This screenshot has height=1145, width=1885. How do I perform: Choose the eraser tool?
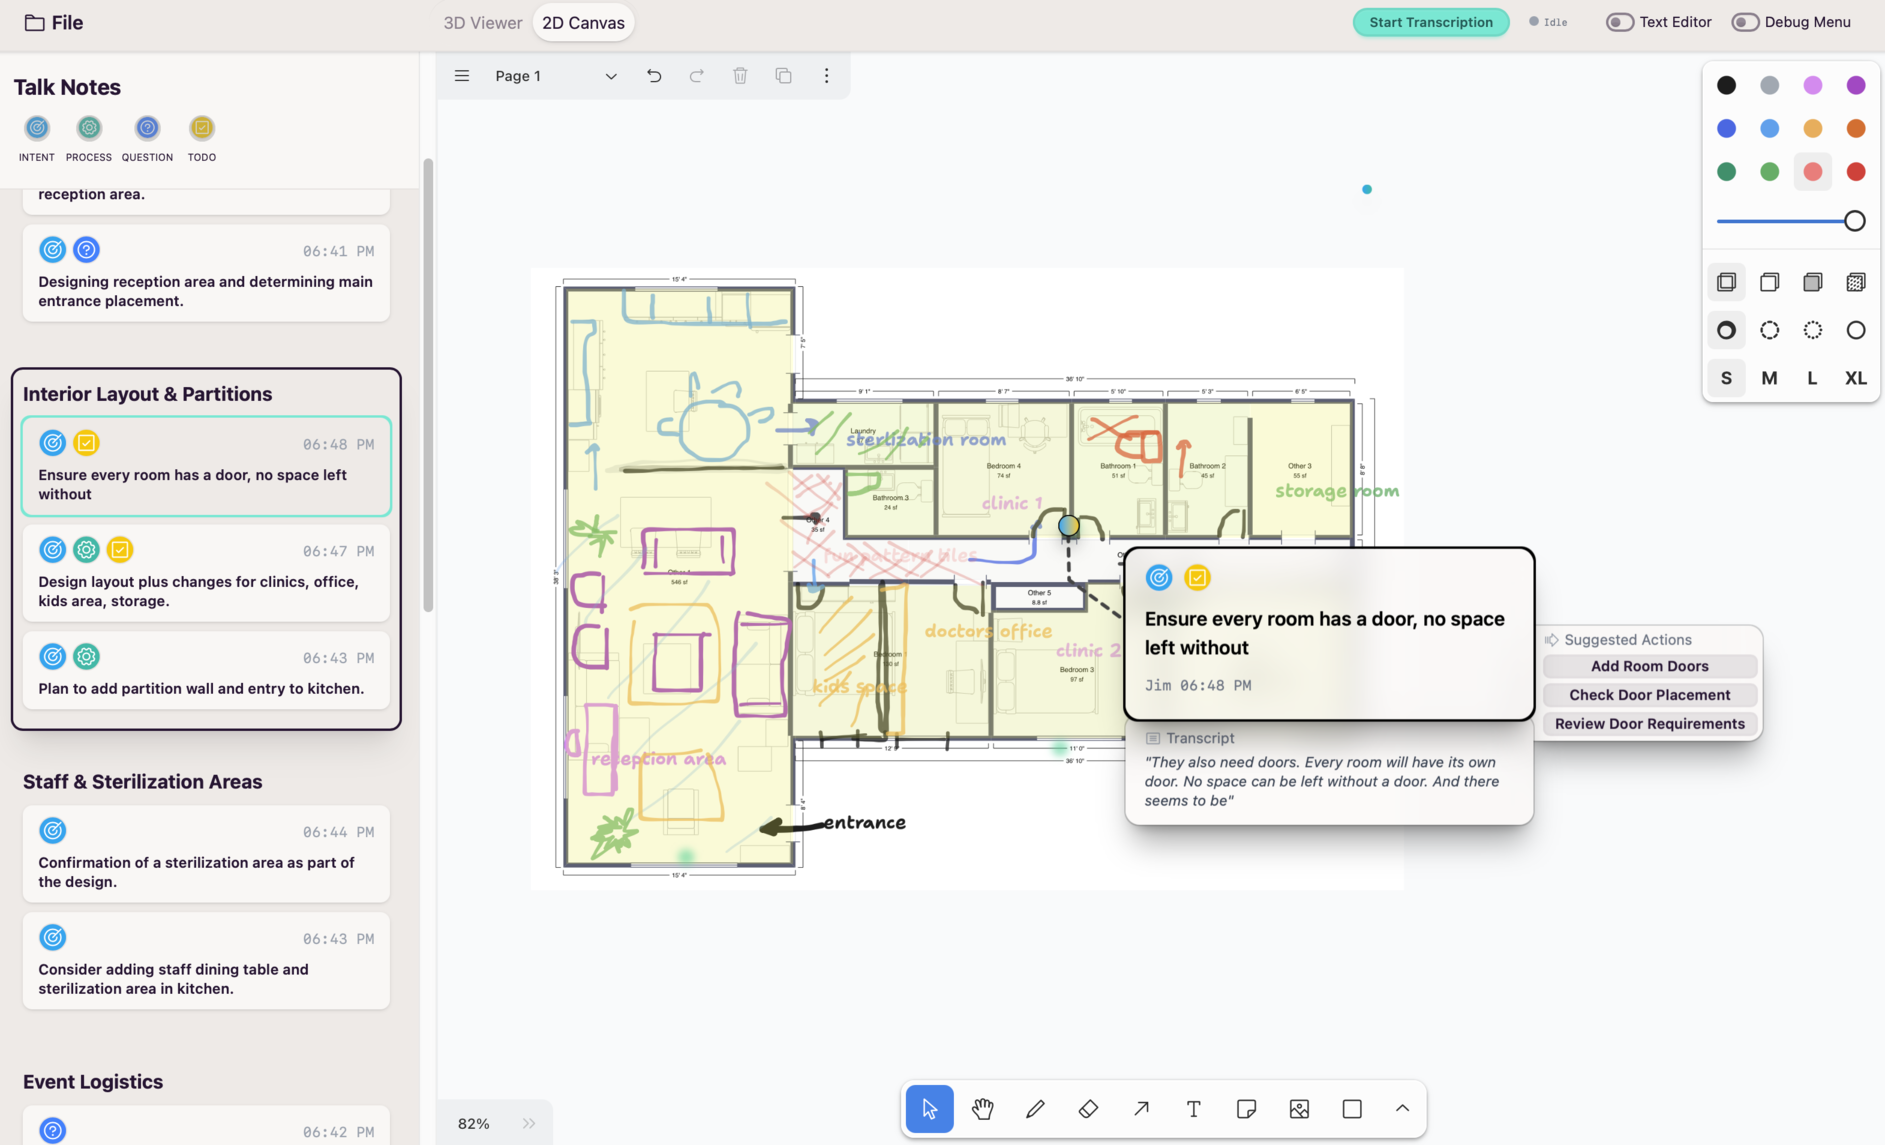[x=1088, y=1109]
